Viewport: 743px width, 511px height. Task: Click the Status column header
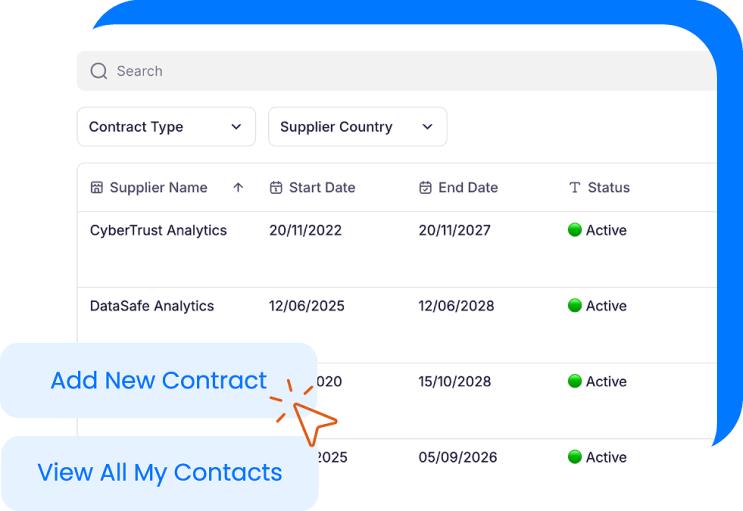608,187
